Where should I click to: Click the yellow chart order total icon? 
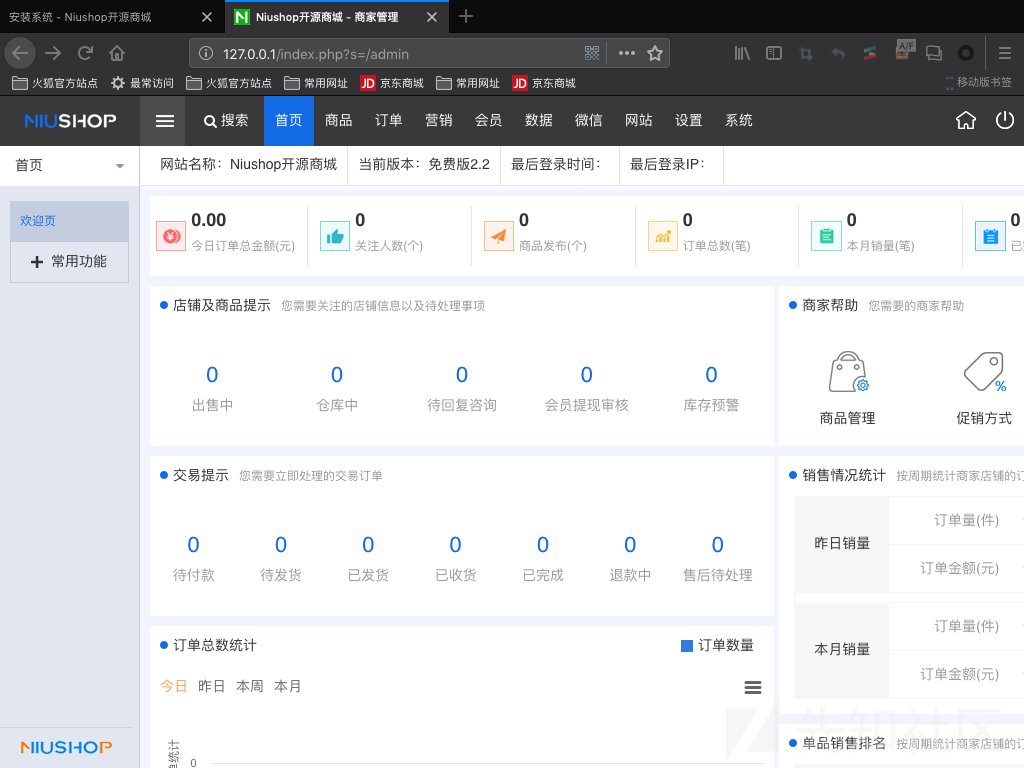[x=663, y=236]
